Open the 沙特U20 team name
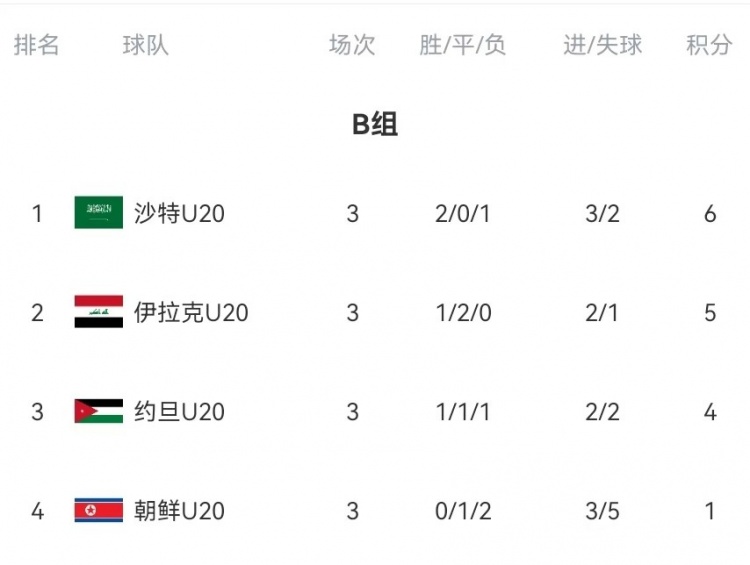This screenshot has width=750, height=565. [179, 213]
